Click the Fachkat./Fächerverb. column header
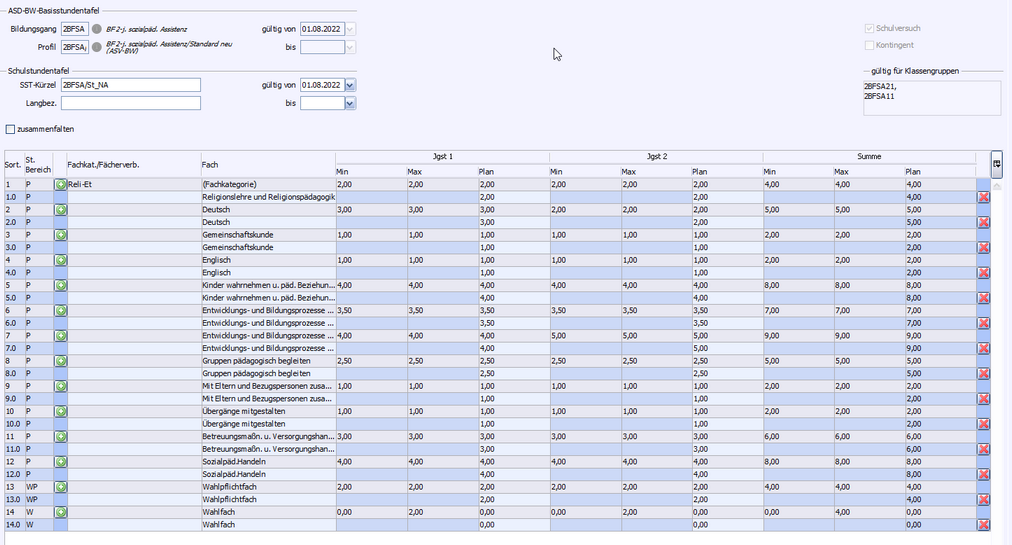1012x545 pixels. pos(132,164)
